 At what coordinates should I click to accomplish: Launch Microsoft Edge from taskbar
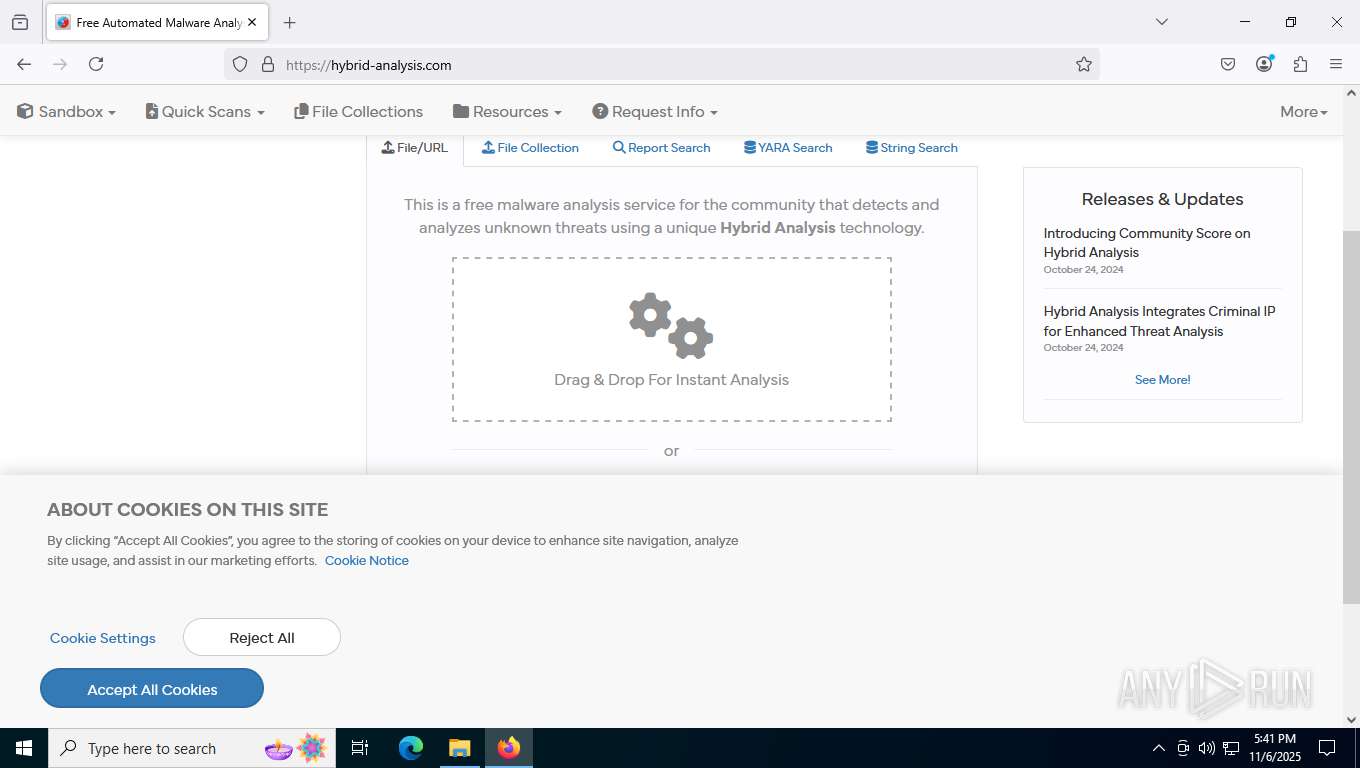click(410, 748)
